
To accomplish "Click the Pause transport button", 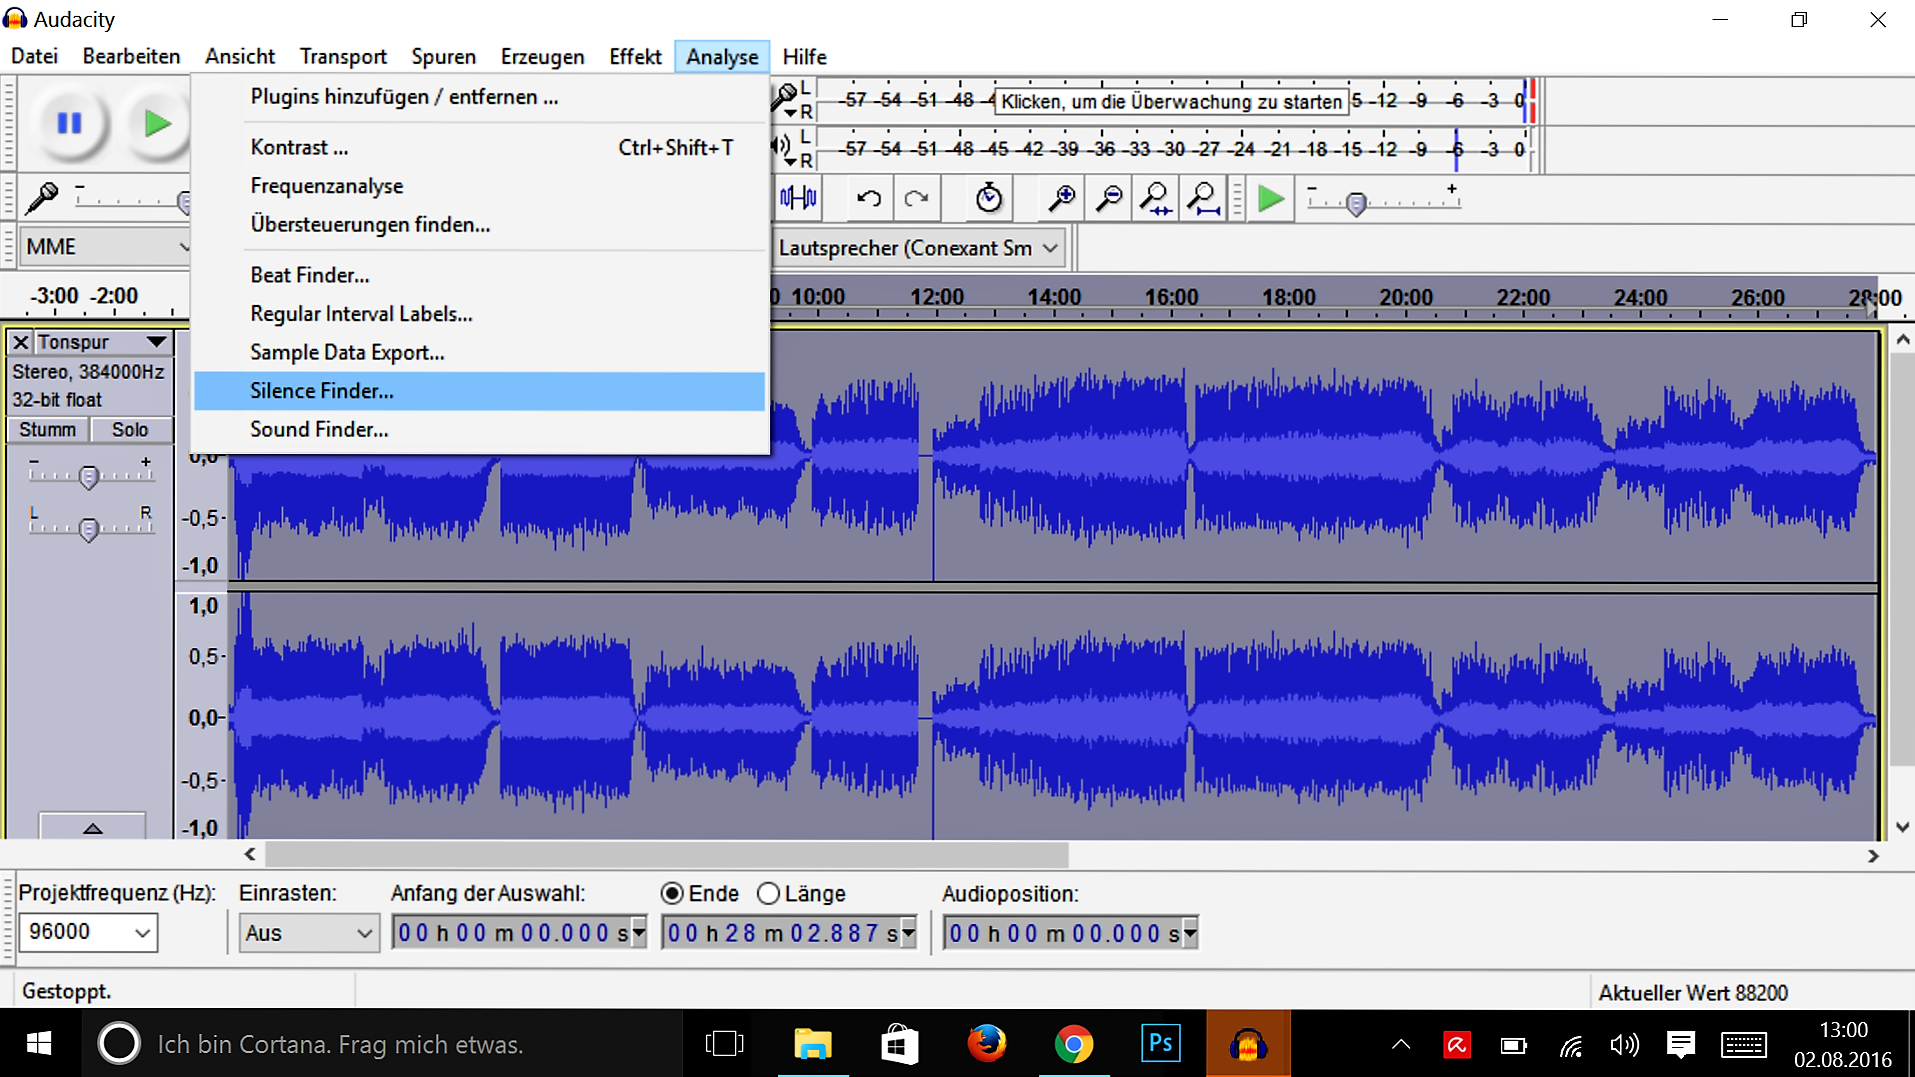I will point(69,124).
